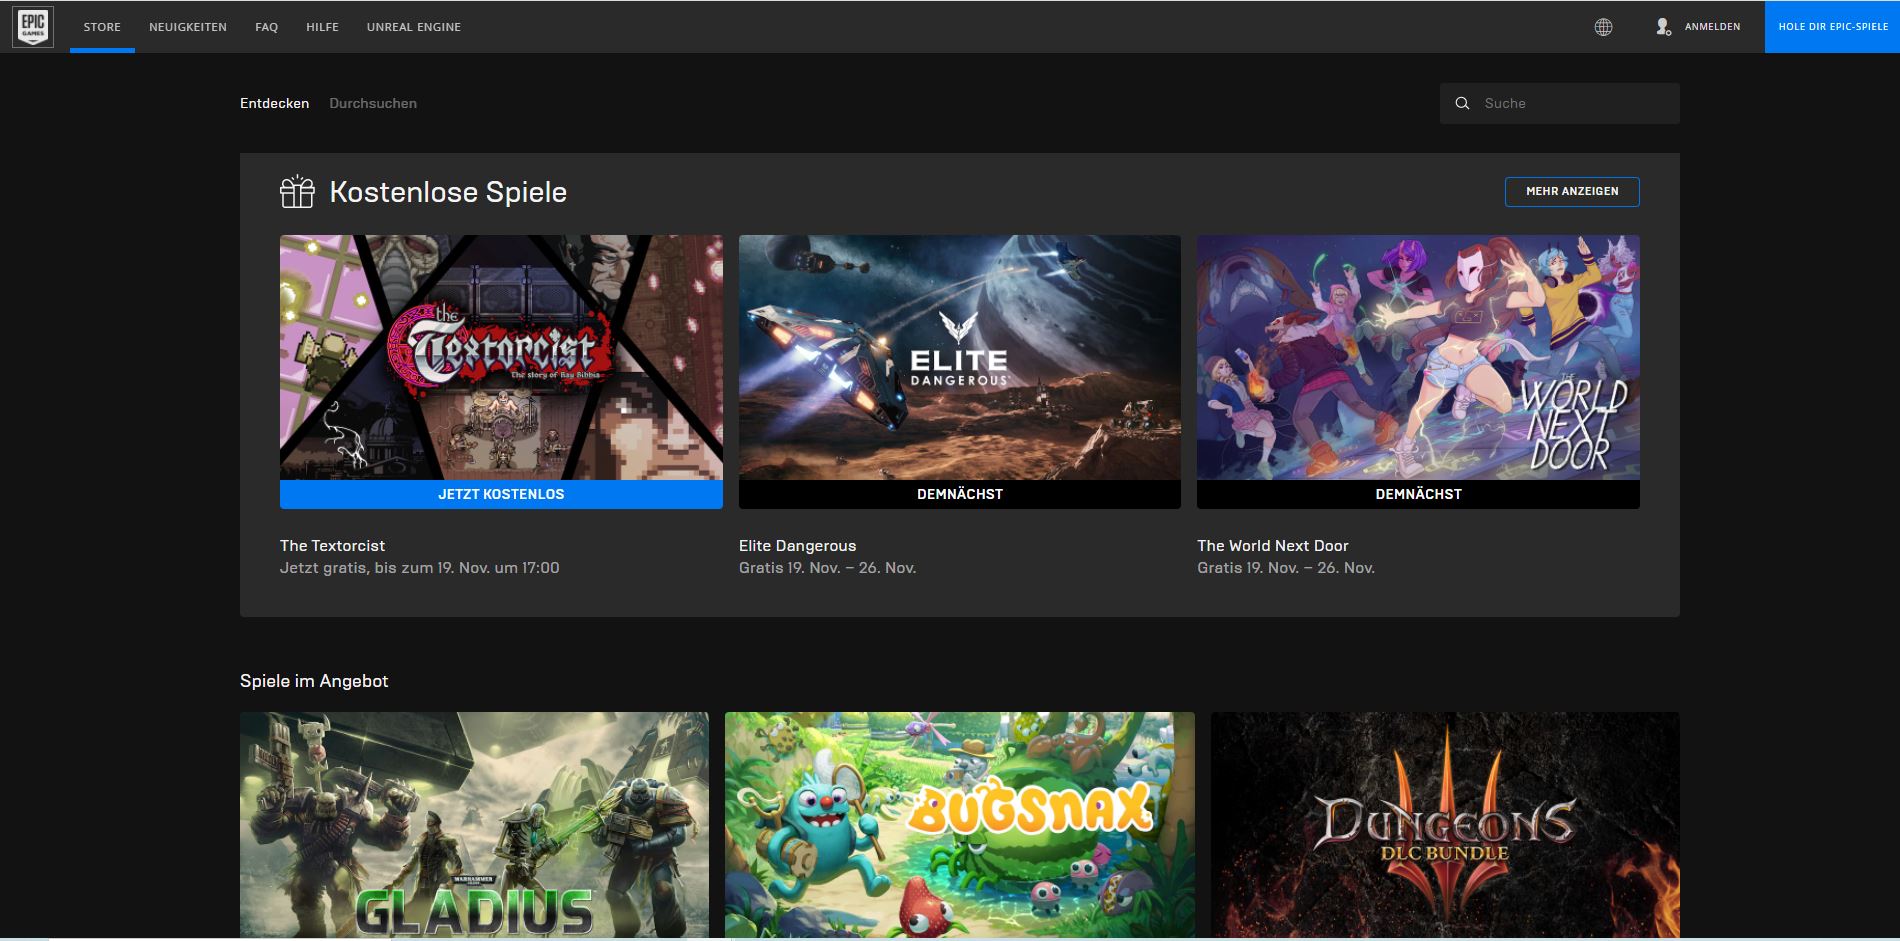Open the Store tab
1900x941 pixels.
pyautogui.click(x=102, y=27)
